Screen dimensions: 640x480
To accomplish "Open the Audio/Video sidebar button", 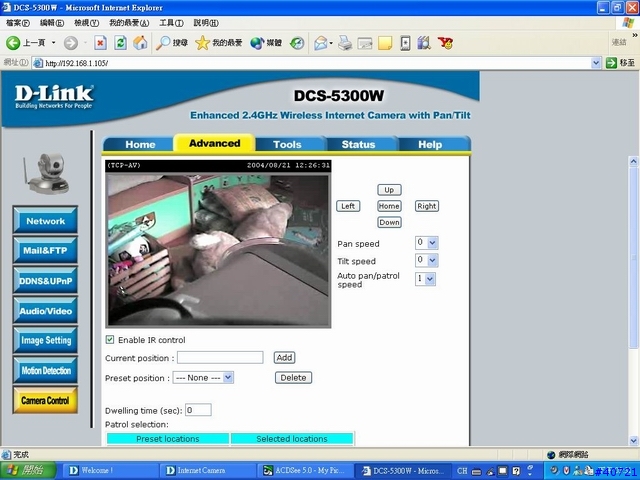I will tap(45, 311).
